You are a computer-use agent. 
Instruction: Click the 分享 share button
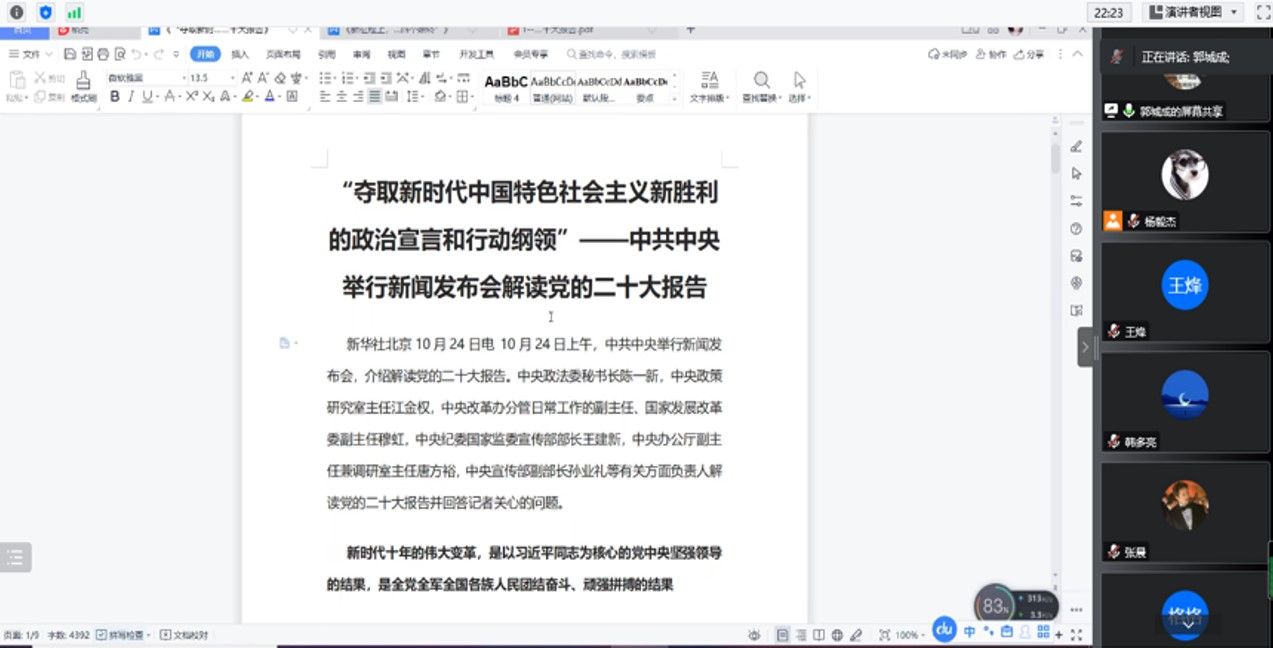(x=1029, y=54)
